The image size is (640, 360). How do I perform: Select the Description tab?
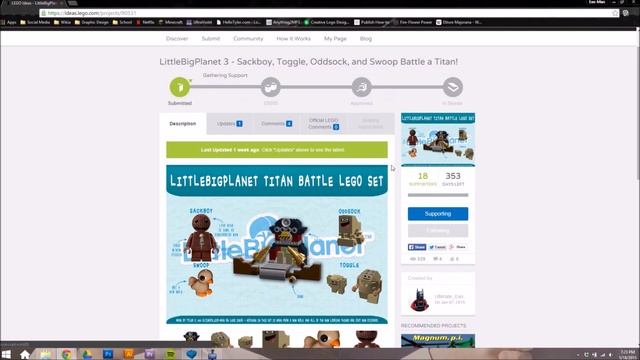(183, 123)
